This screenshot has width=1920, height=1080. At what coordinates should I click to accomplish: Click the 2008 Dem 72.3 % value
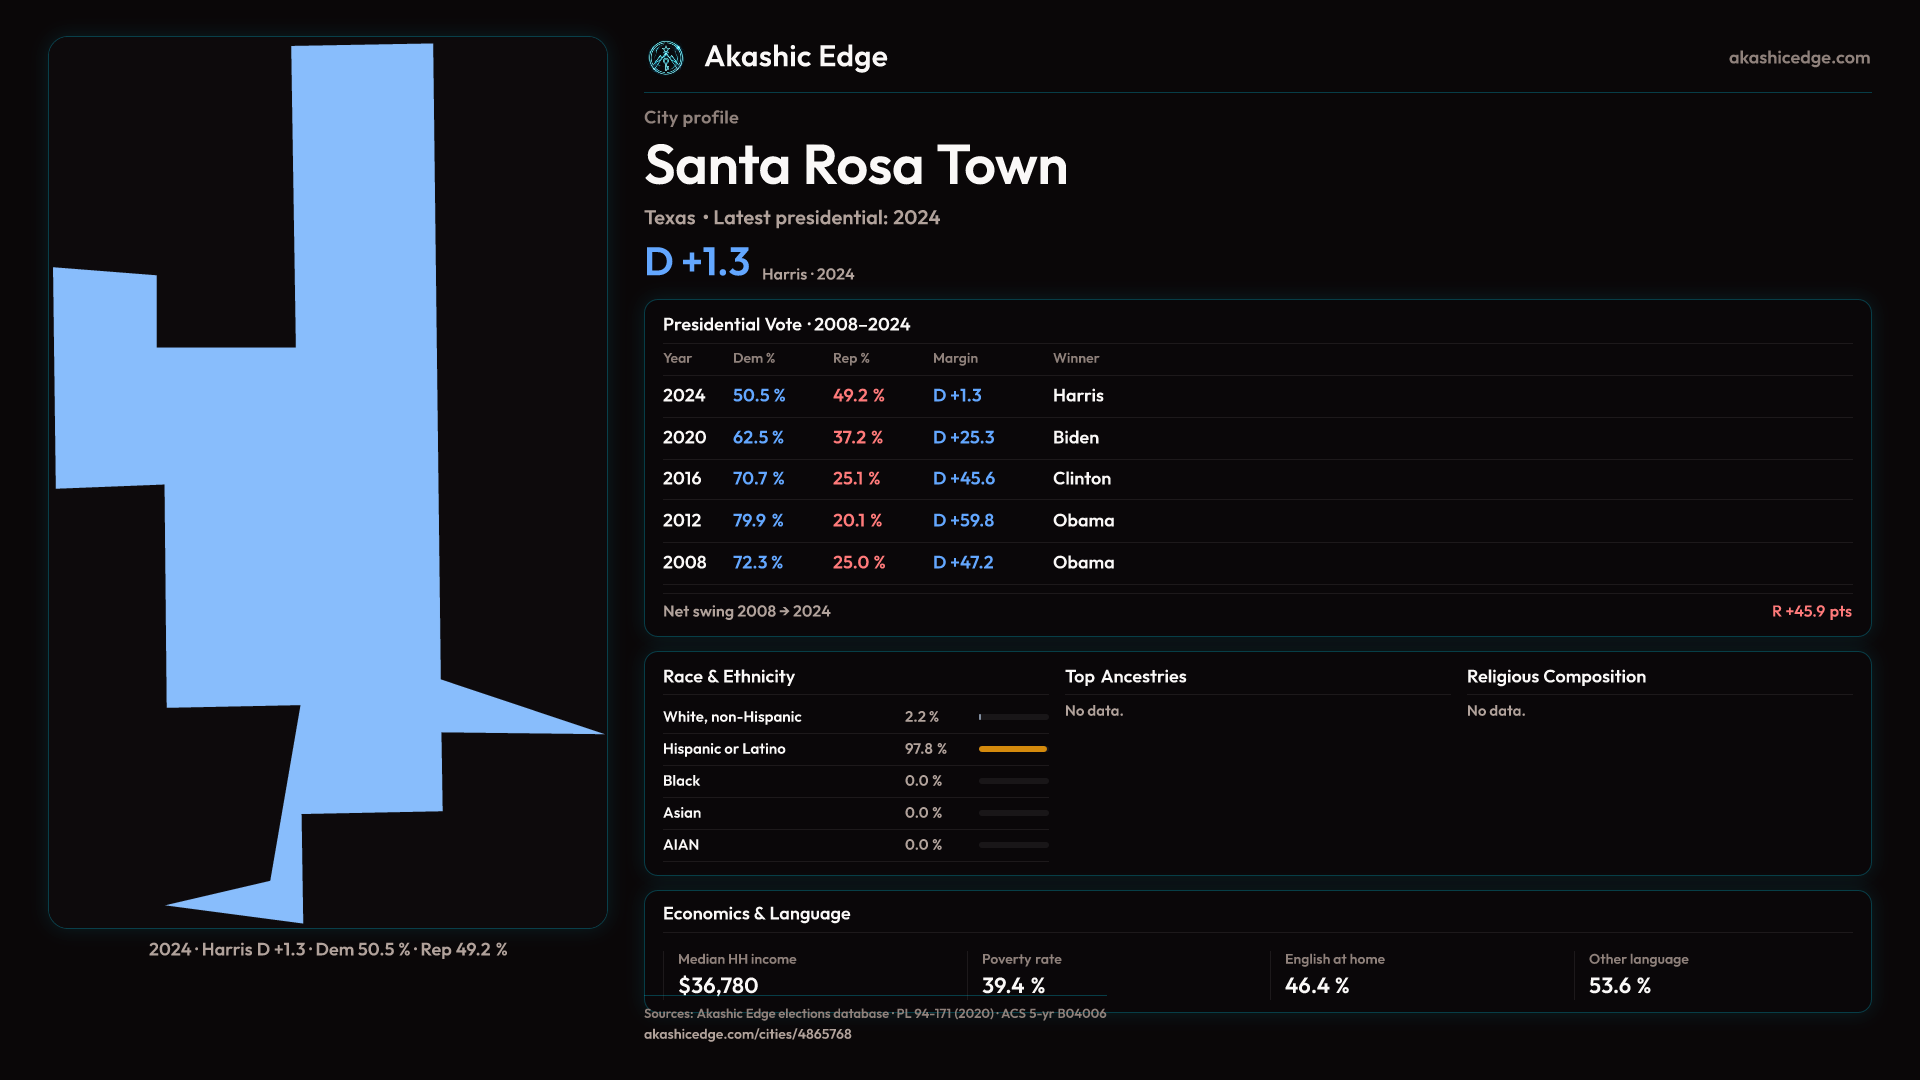point(757,563)
